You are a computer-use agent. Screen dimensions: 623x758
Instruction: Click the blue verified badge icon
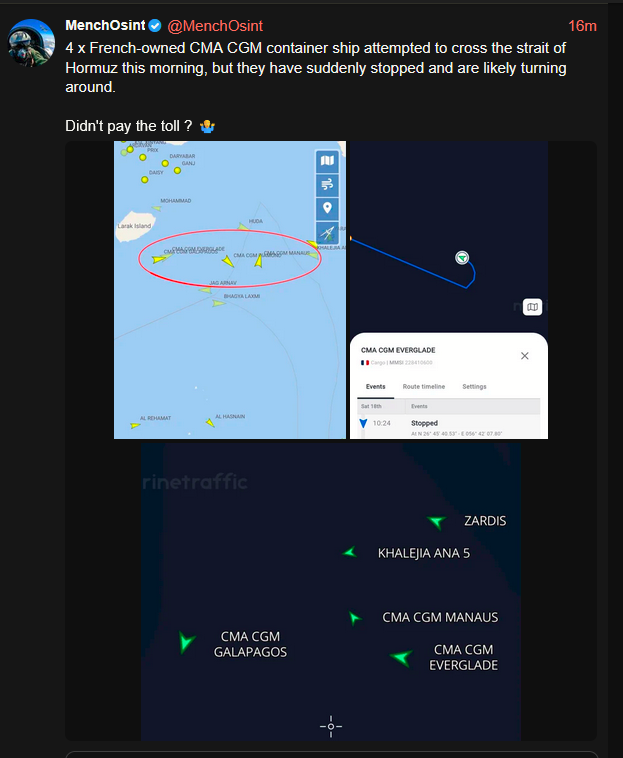click(x=155, y=26)
